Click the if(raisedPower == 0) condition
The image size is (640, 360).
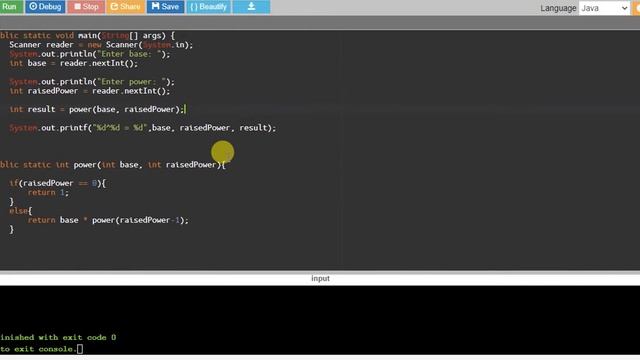[58, 183]
